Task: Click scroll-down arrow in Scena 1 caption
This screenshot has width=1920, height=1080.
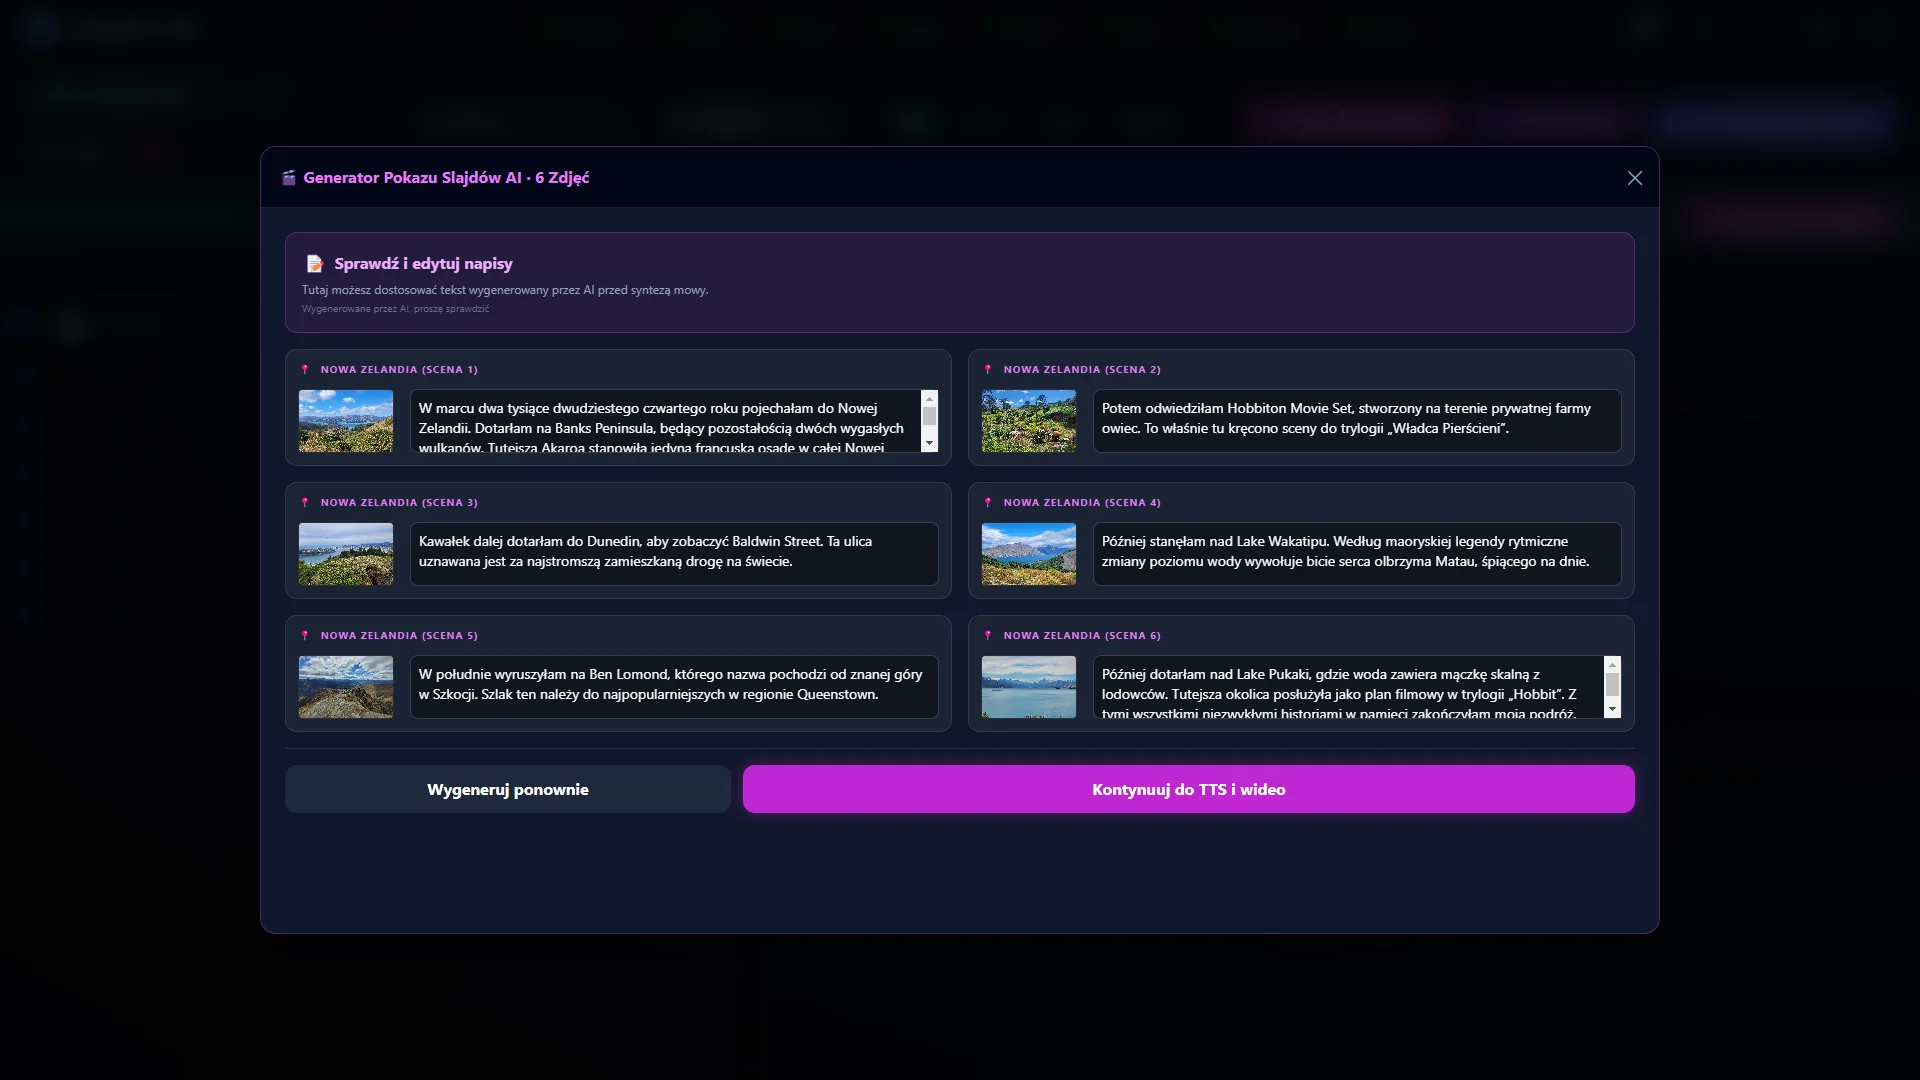Action: (929, 443)
